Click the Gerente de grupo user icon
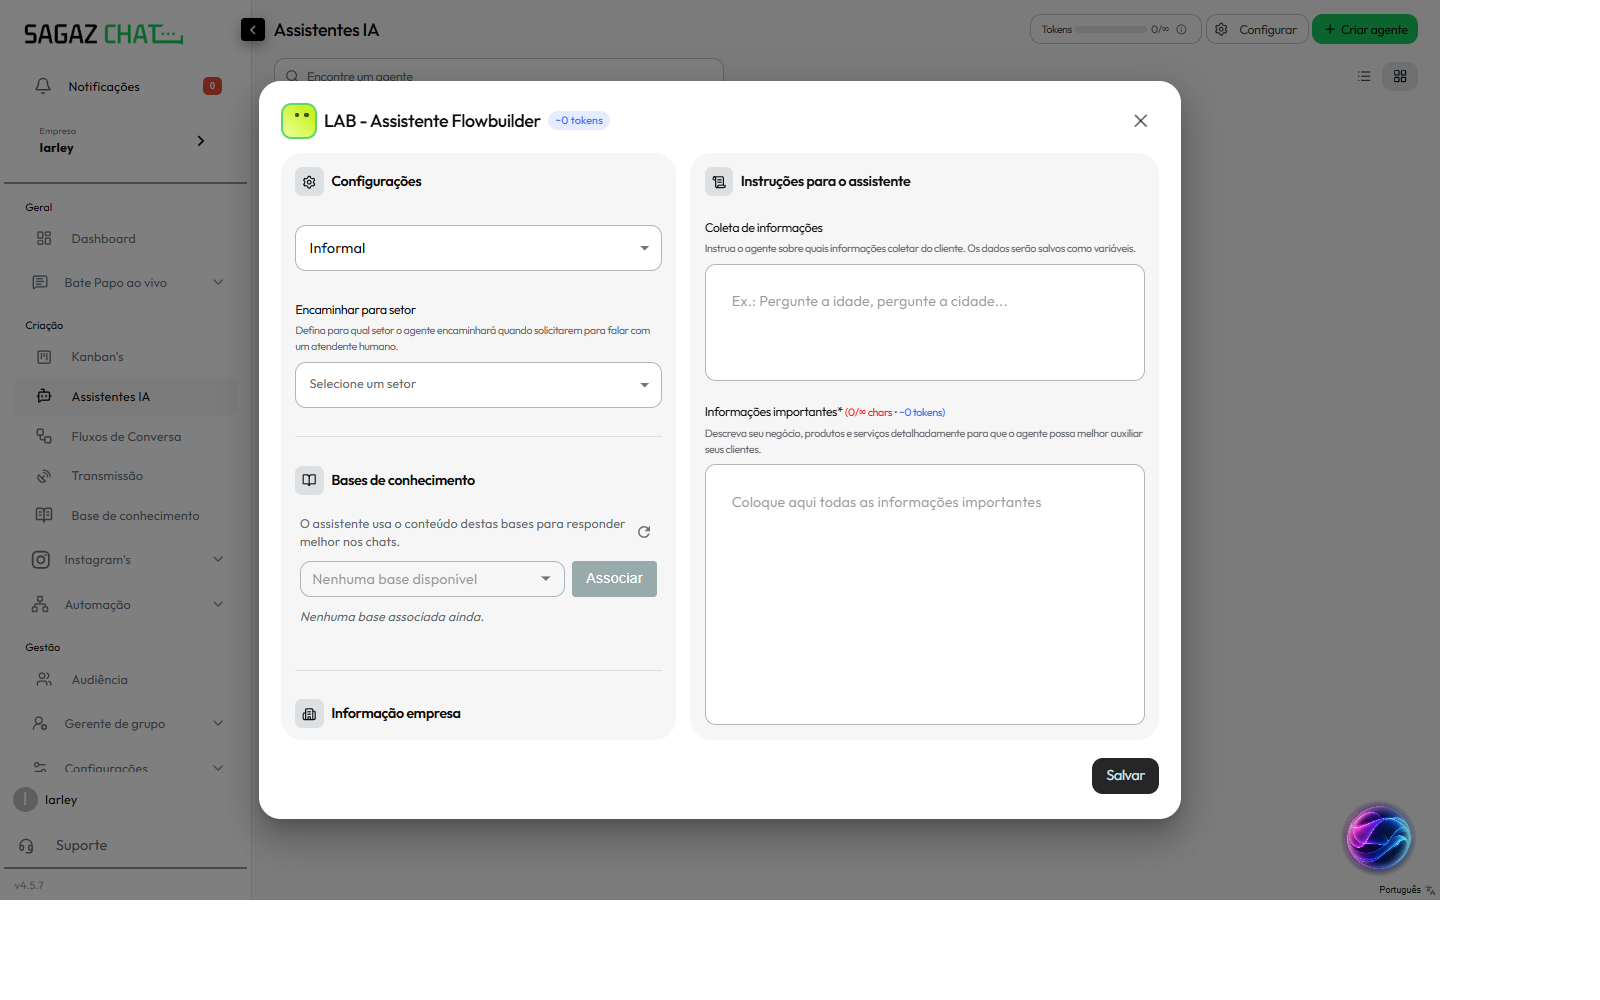1600x1000 pixels. coord(40,723)
